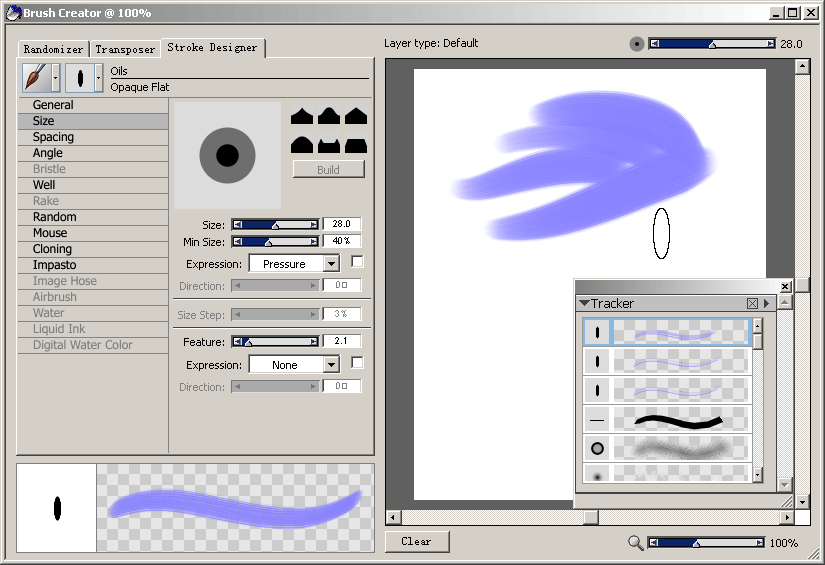Image resolution: width=825 pixels, height=565 pixels.
Task: Click the stroke preview strip
Action: 235,508
